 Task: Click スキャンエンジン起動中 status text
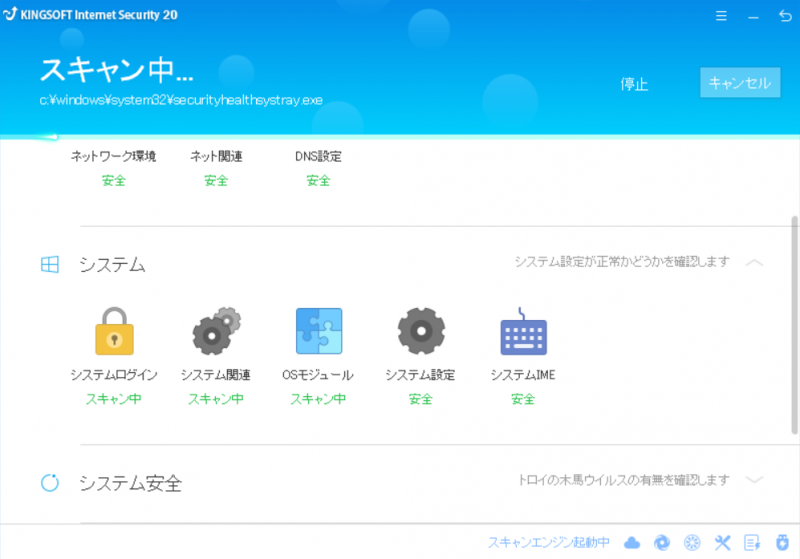pyautogui.click(x=548, y=542)
